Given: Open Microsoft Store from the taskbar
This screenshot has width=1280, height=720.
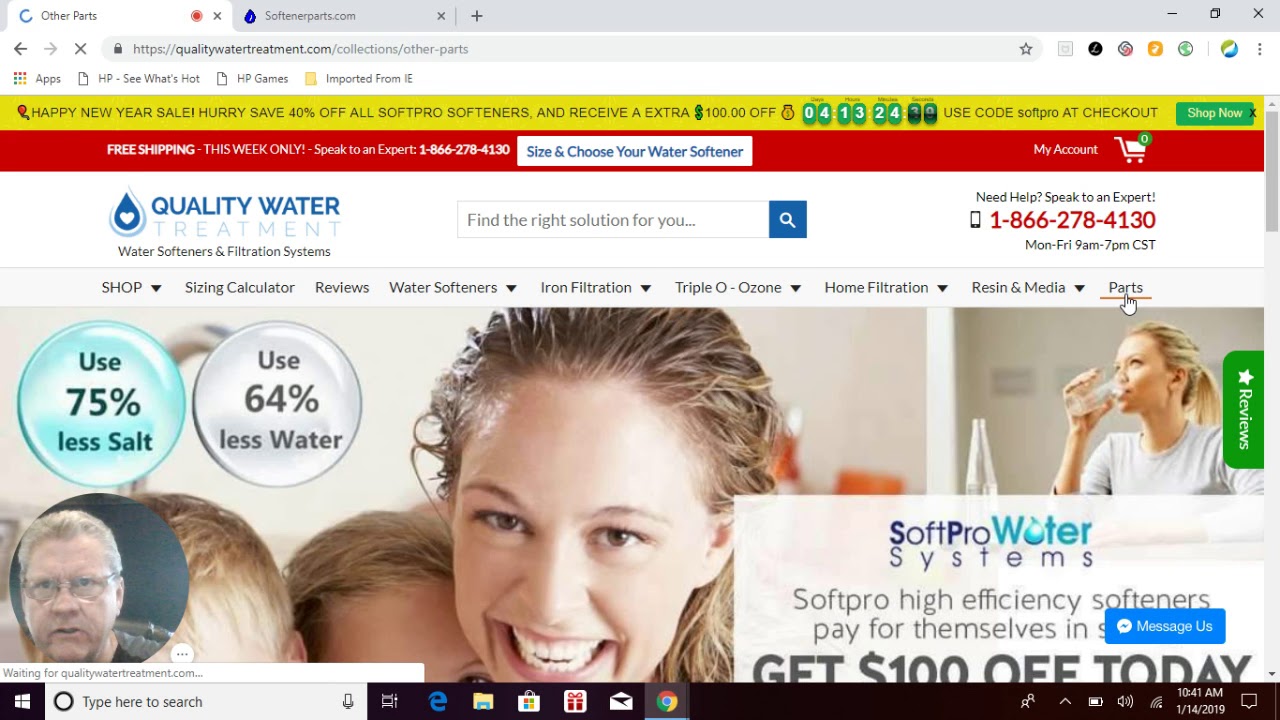Looking at the screenshot, I should coord(529,701).
